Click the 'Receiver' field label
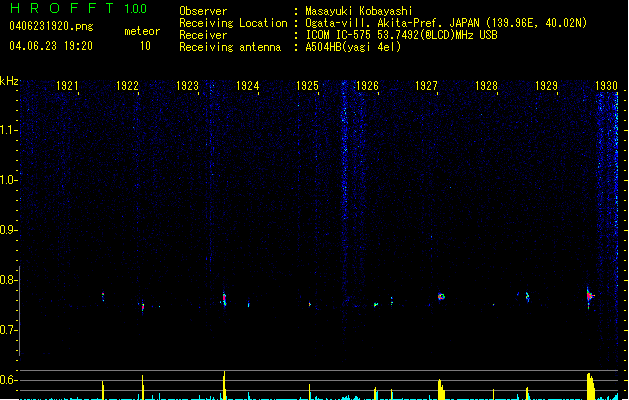 point(203,35)
